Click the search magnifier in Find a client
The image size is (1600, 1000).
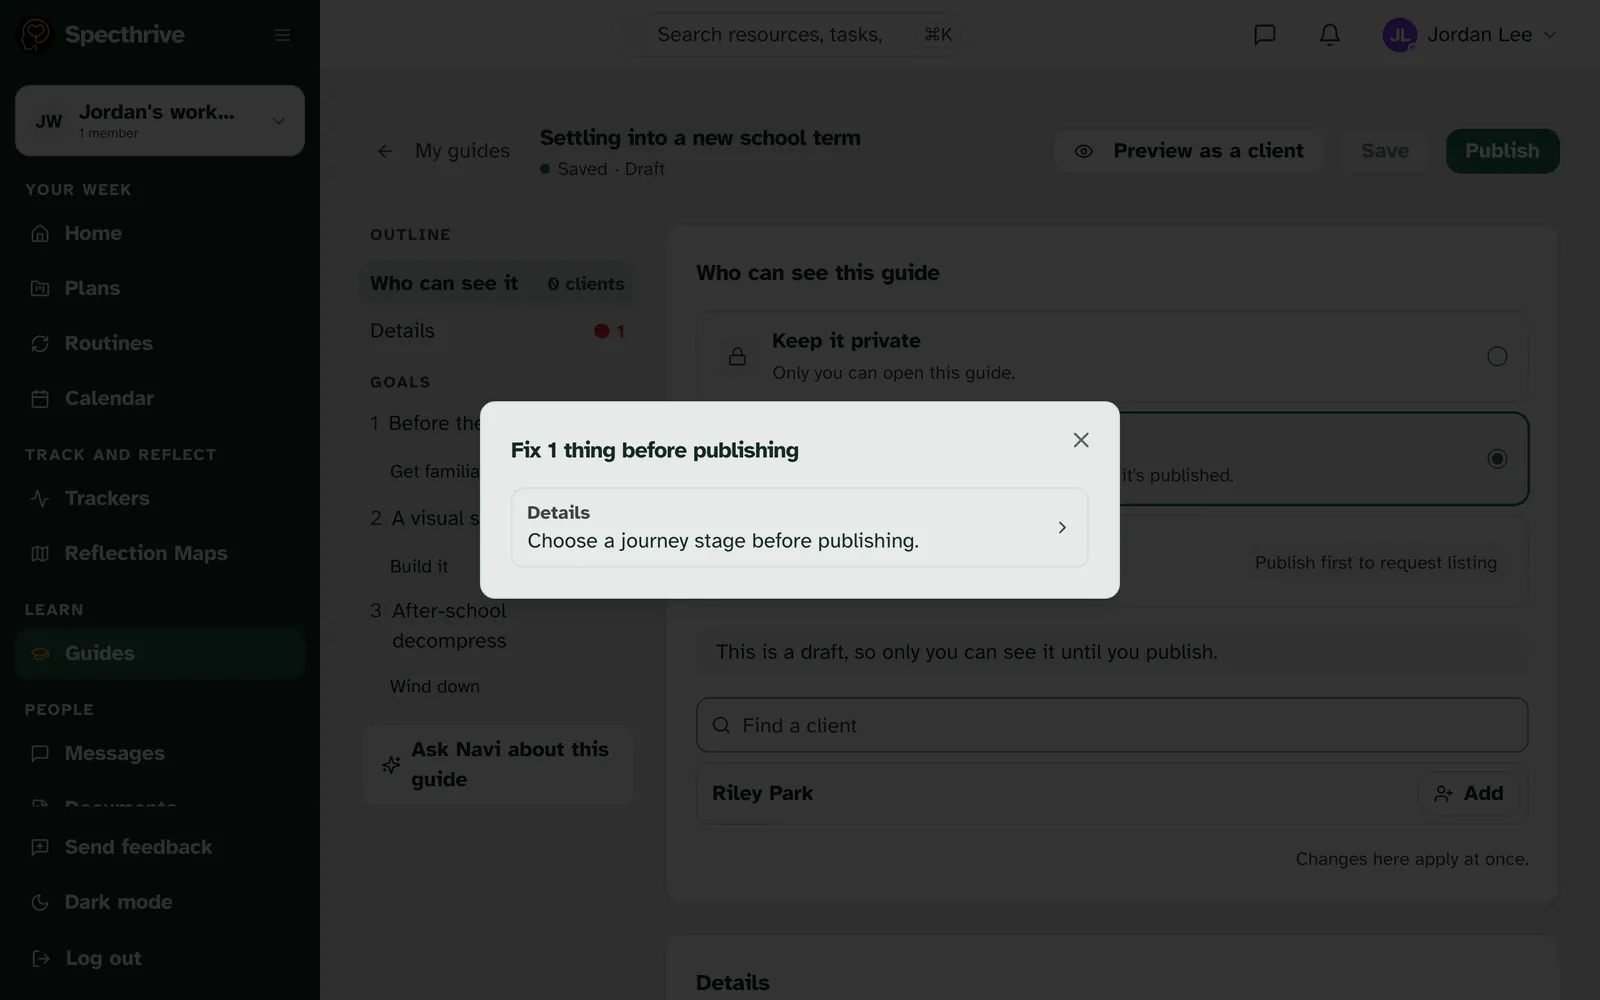click(721, 725)
